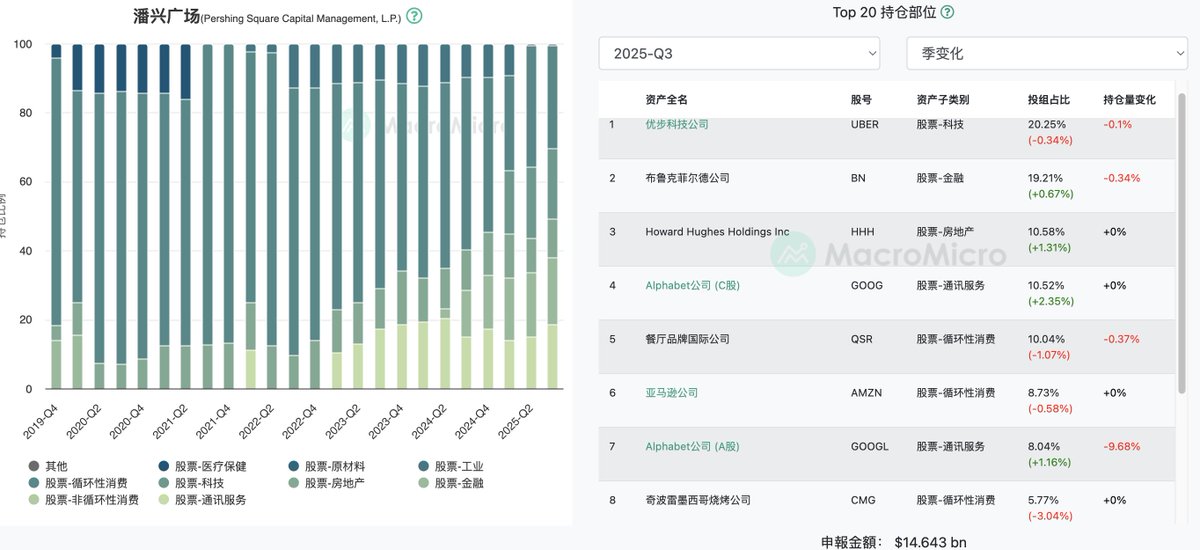1200x550 pixels.
Task: Click the help icon beside the Pershing Square title
Action: click(x=415, y=16)
